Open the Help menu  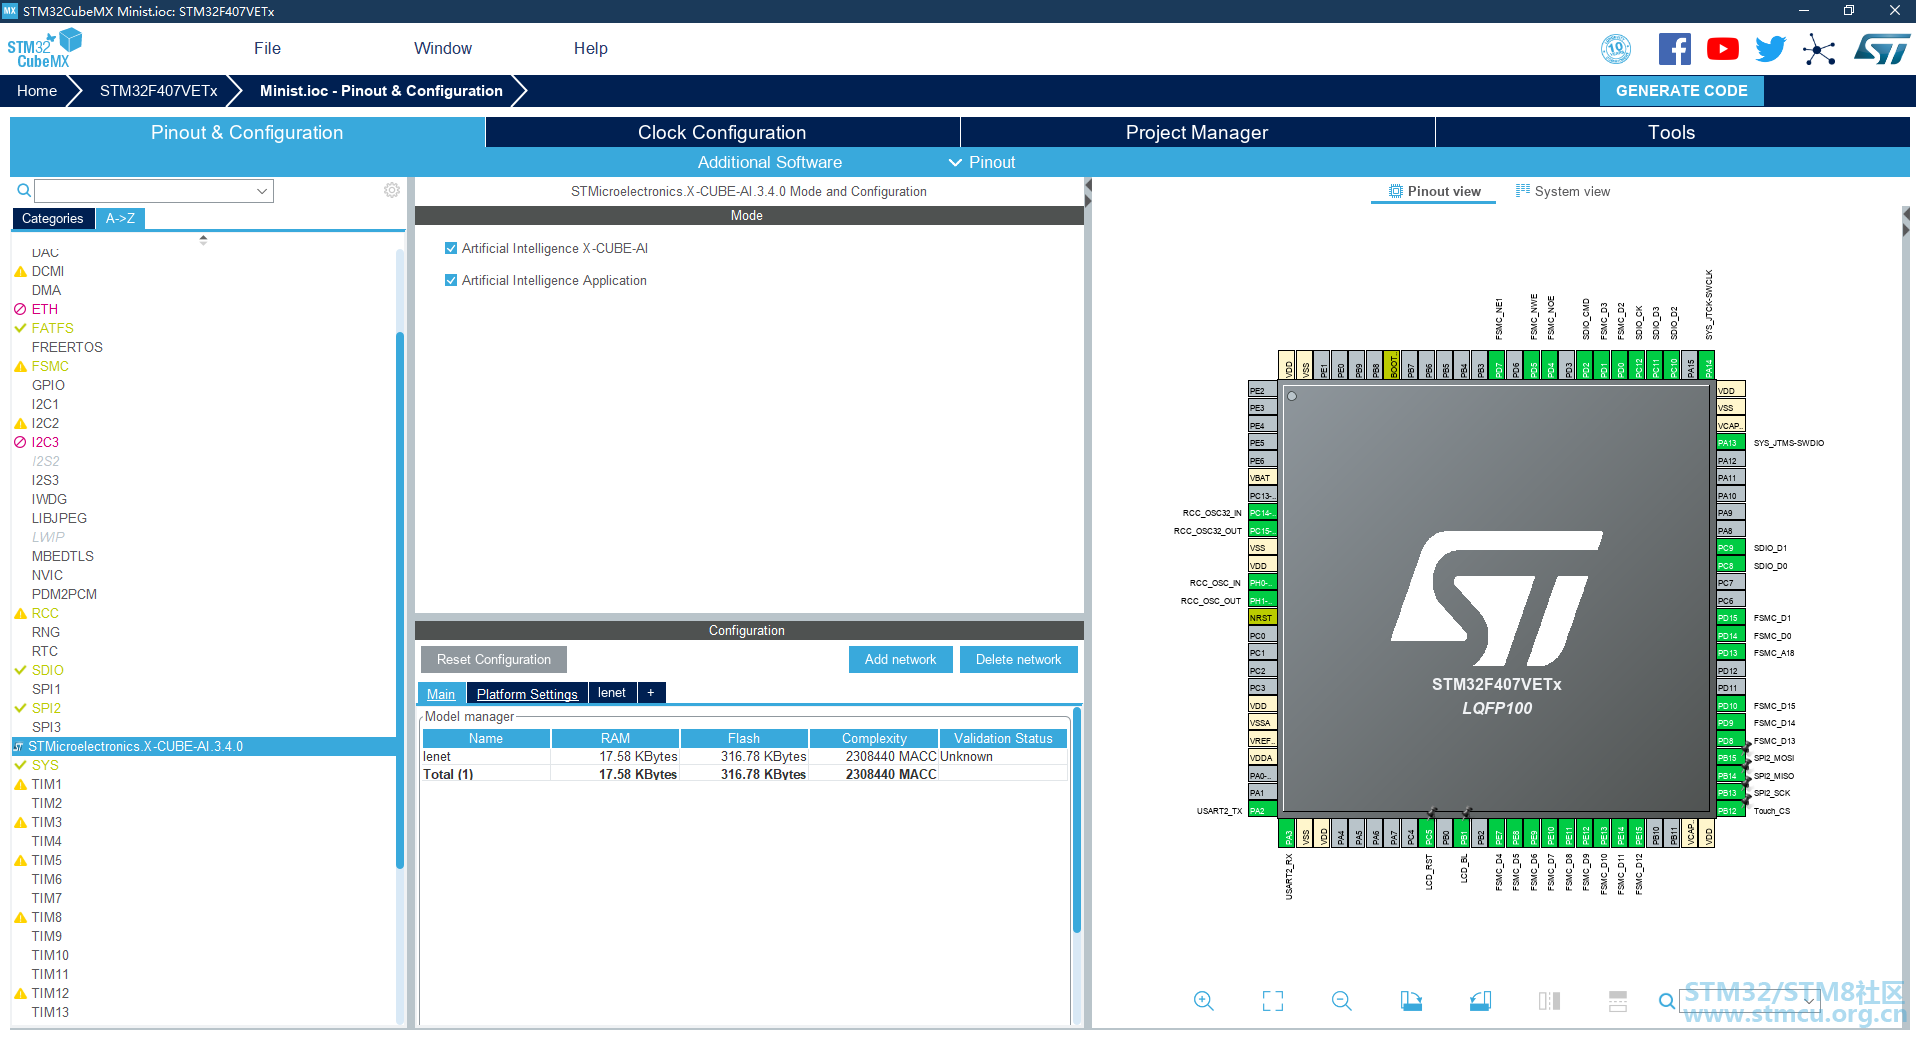tap(591, 48)
